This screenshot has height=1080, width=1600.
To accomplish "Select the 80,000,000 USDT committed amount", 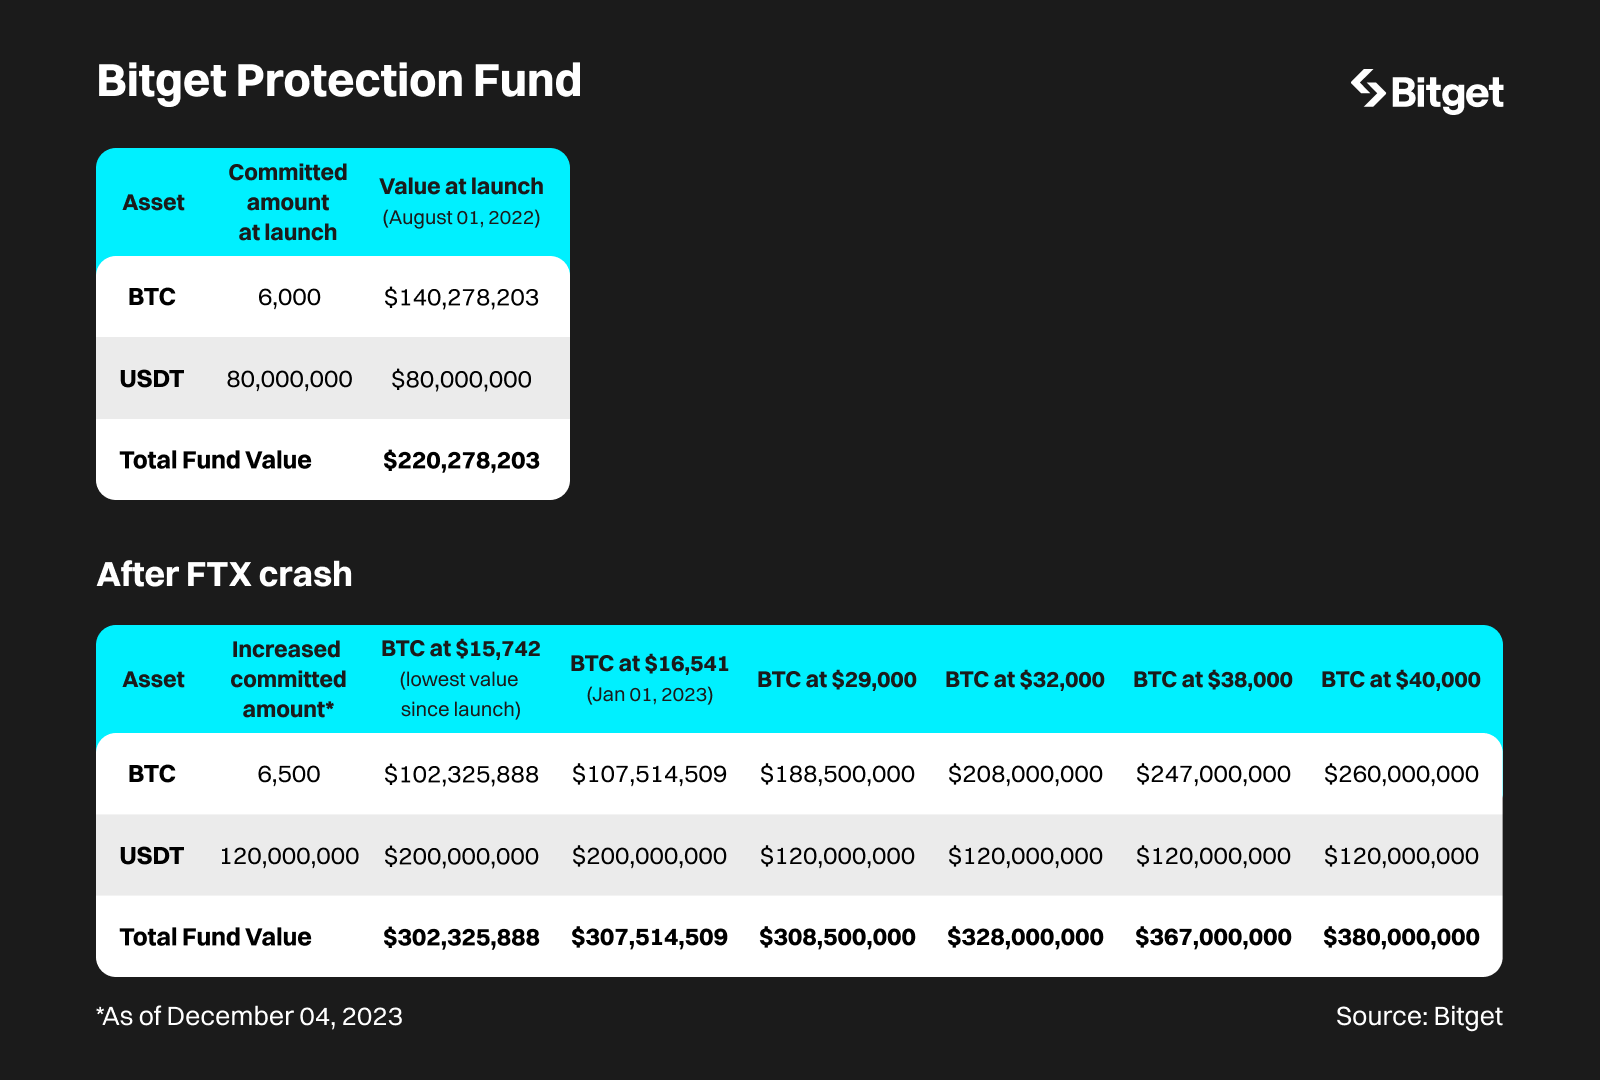I will click(x=289, y=379).
